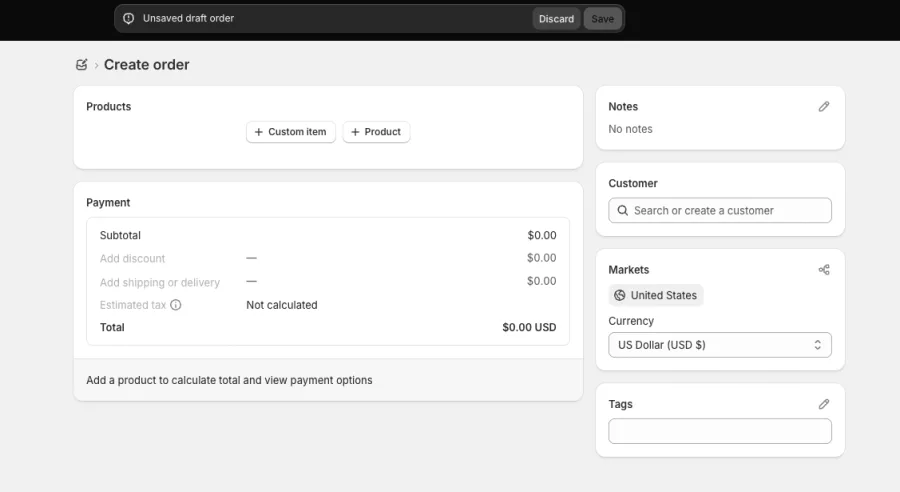Open the Markets settings icon
This screenshot has width=900, height=492.
pyautogui.click(x=824, y=270)
